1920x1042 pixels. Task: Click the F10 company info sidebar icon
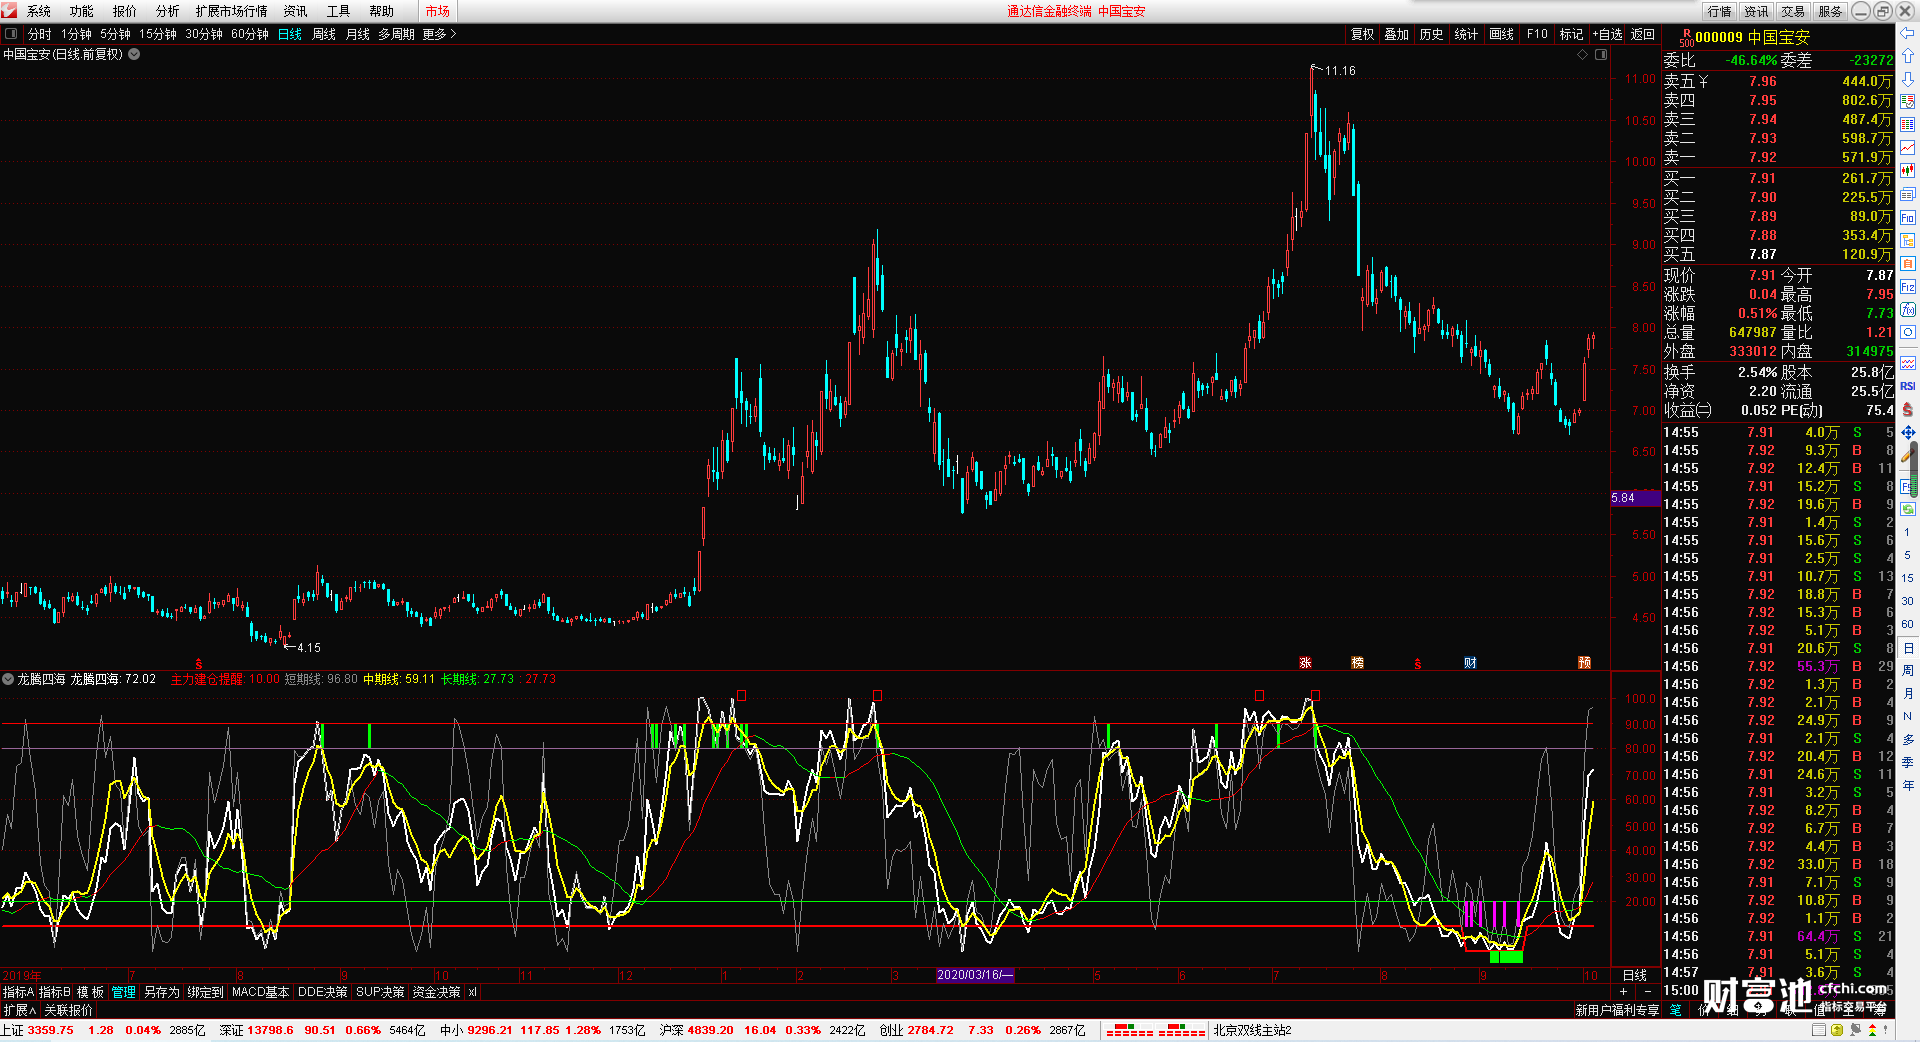pyautogui.click(x=1907, y=218)
